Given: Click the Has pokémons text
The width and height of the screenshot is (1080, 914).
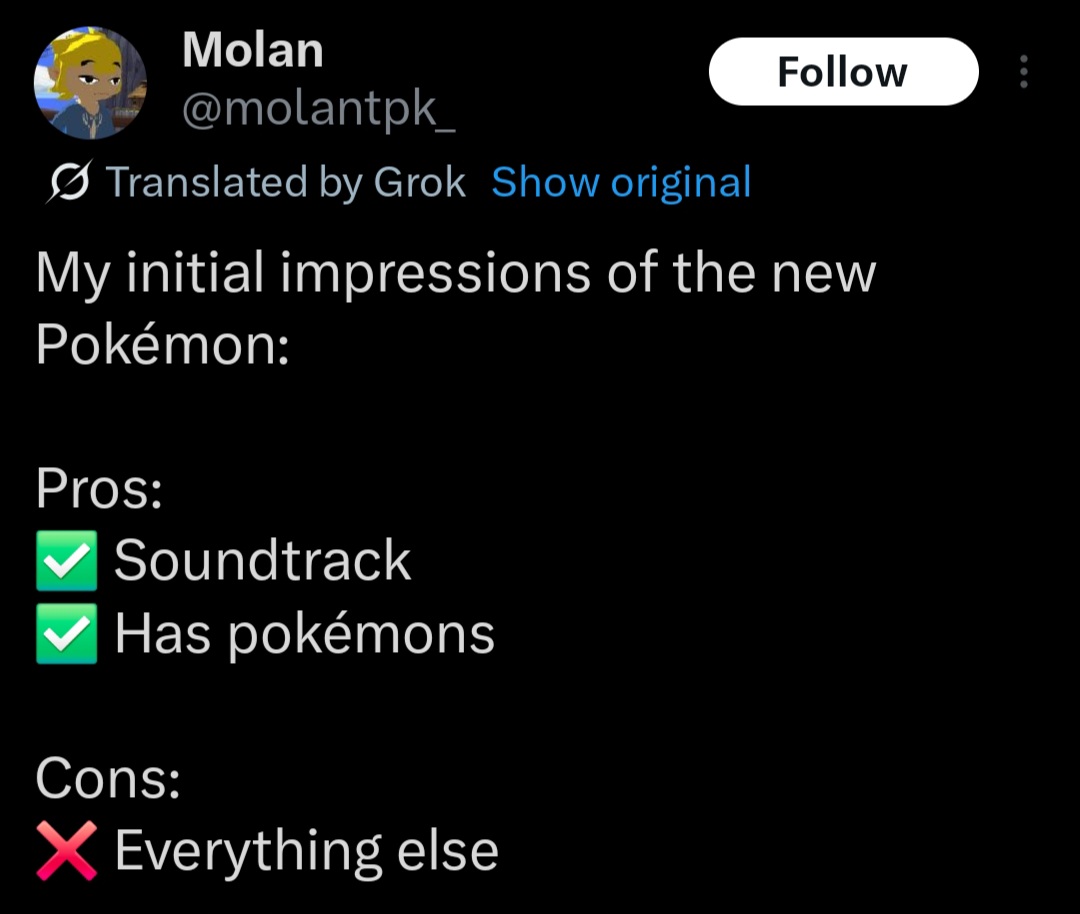Looking at the screenshot, I should 304,634.
